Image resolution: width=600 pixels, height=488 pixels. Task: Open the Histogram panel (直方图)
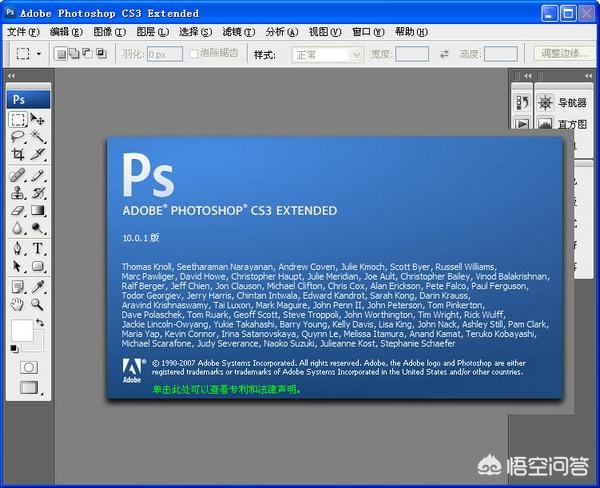[562, 124]
